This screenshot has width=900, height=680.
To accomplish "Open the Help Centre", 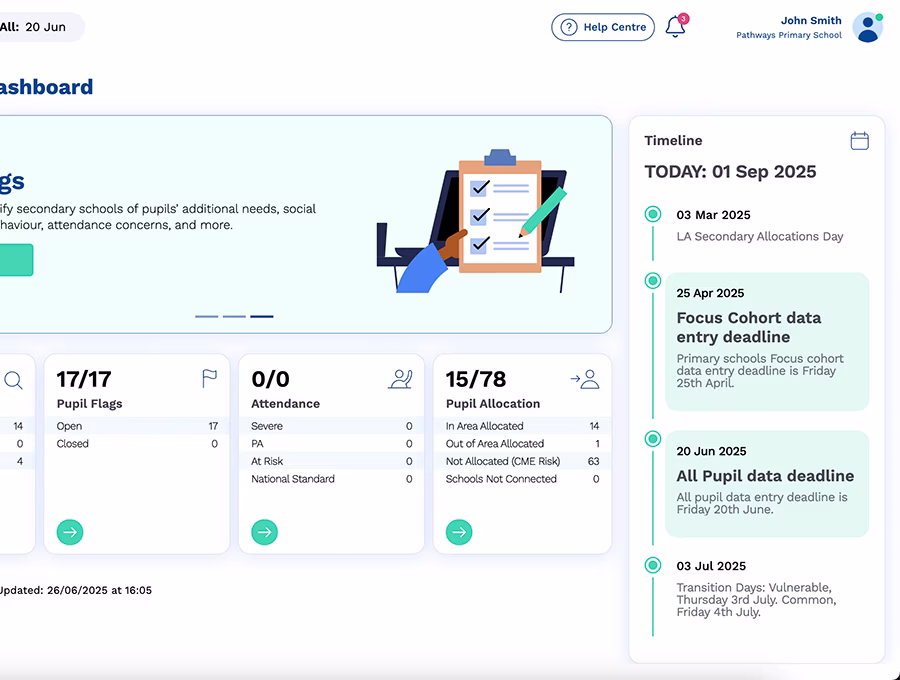I will pos(603,28).
